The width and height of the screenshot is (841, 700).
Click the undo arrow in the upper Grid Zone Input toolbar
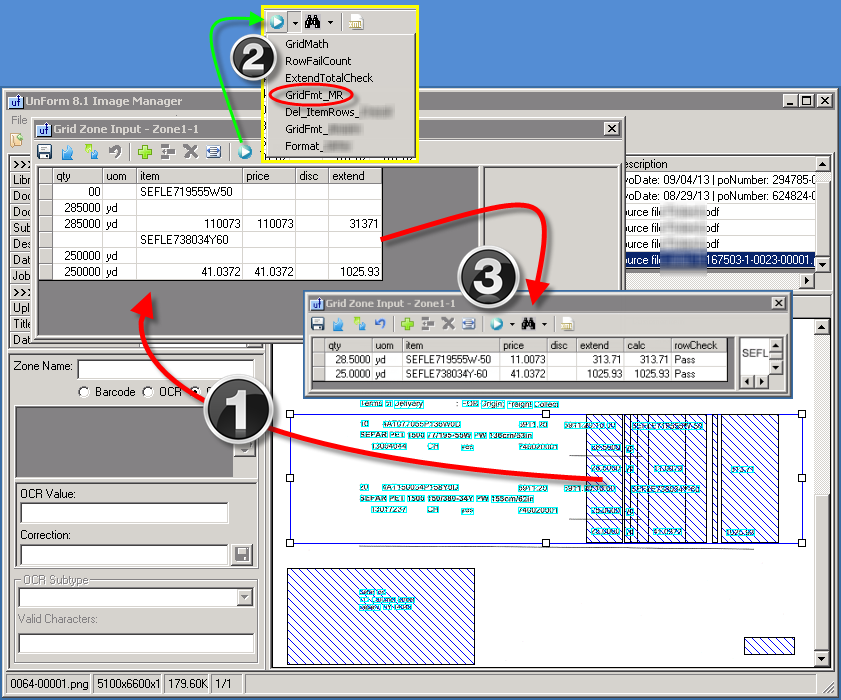tap(115, 152)
